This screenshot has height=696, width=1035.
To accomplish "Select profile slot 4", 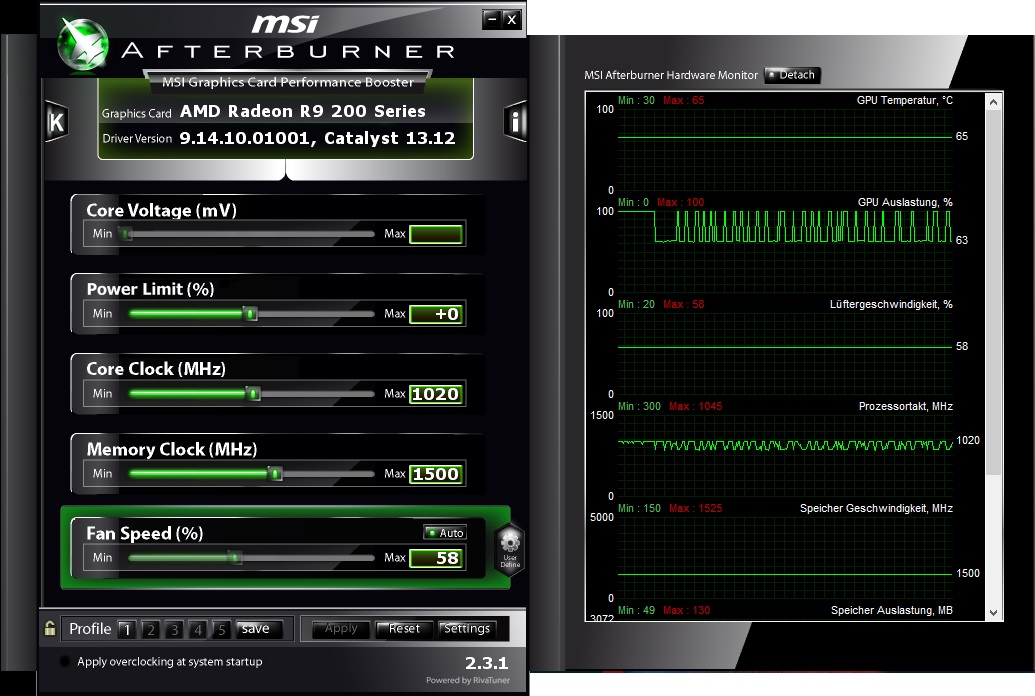I will pos(197,629).
